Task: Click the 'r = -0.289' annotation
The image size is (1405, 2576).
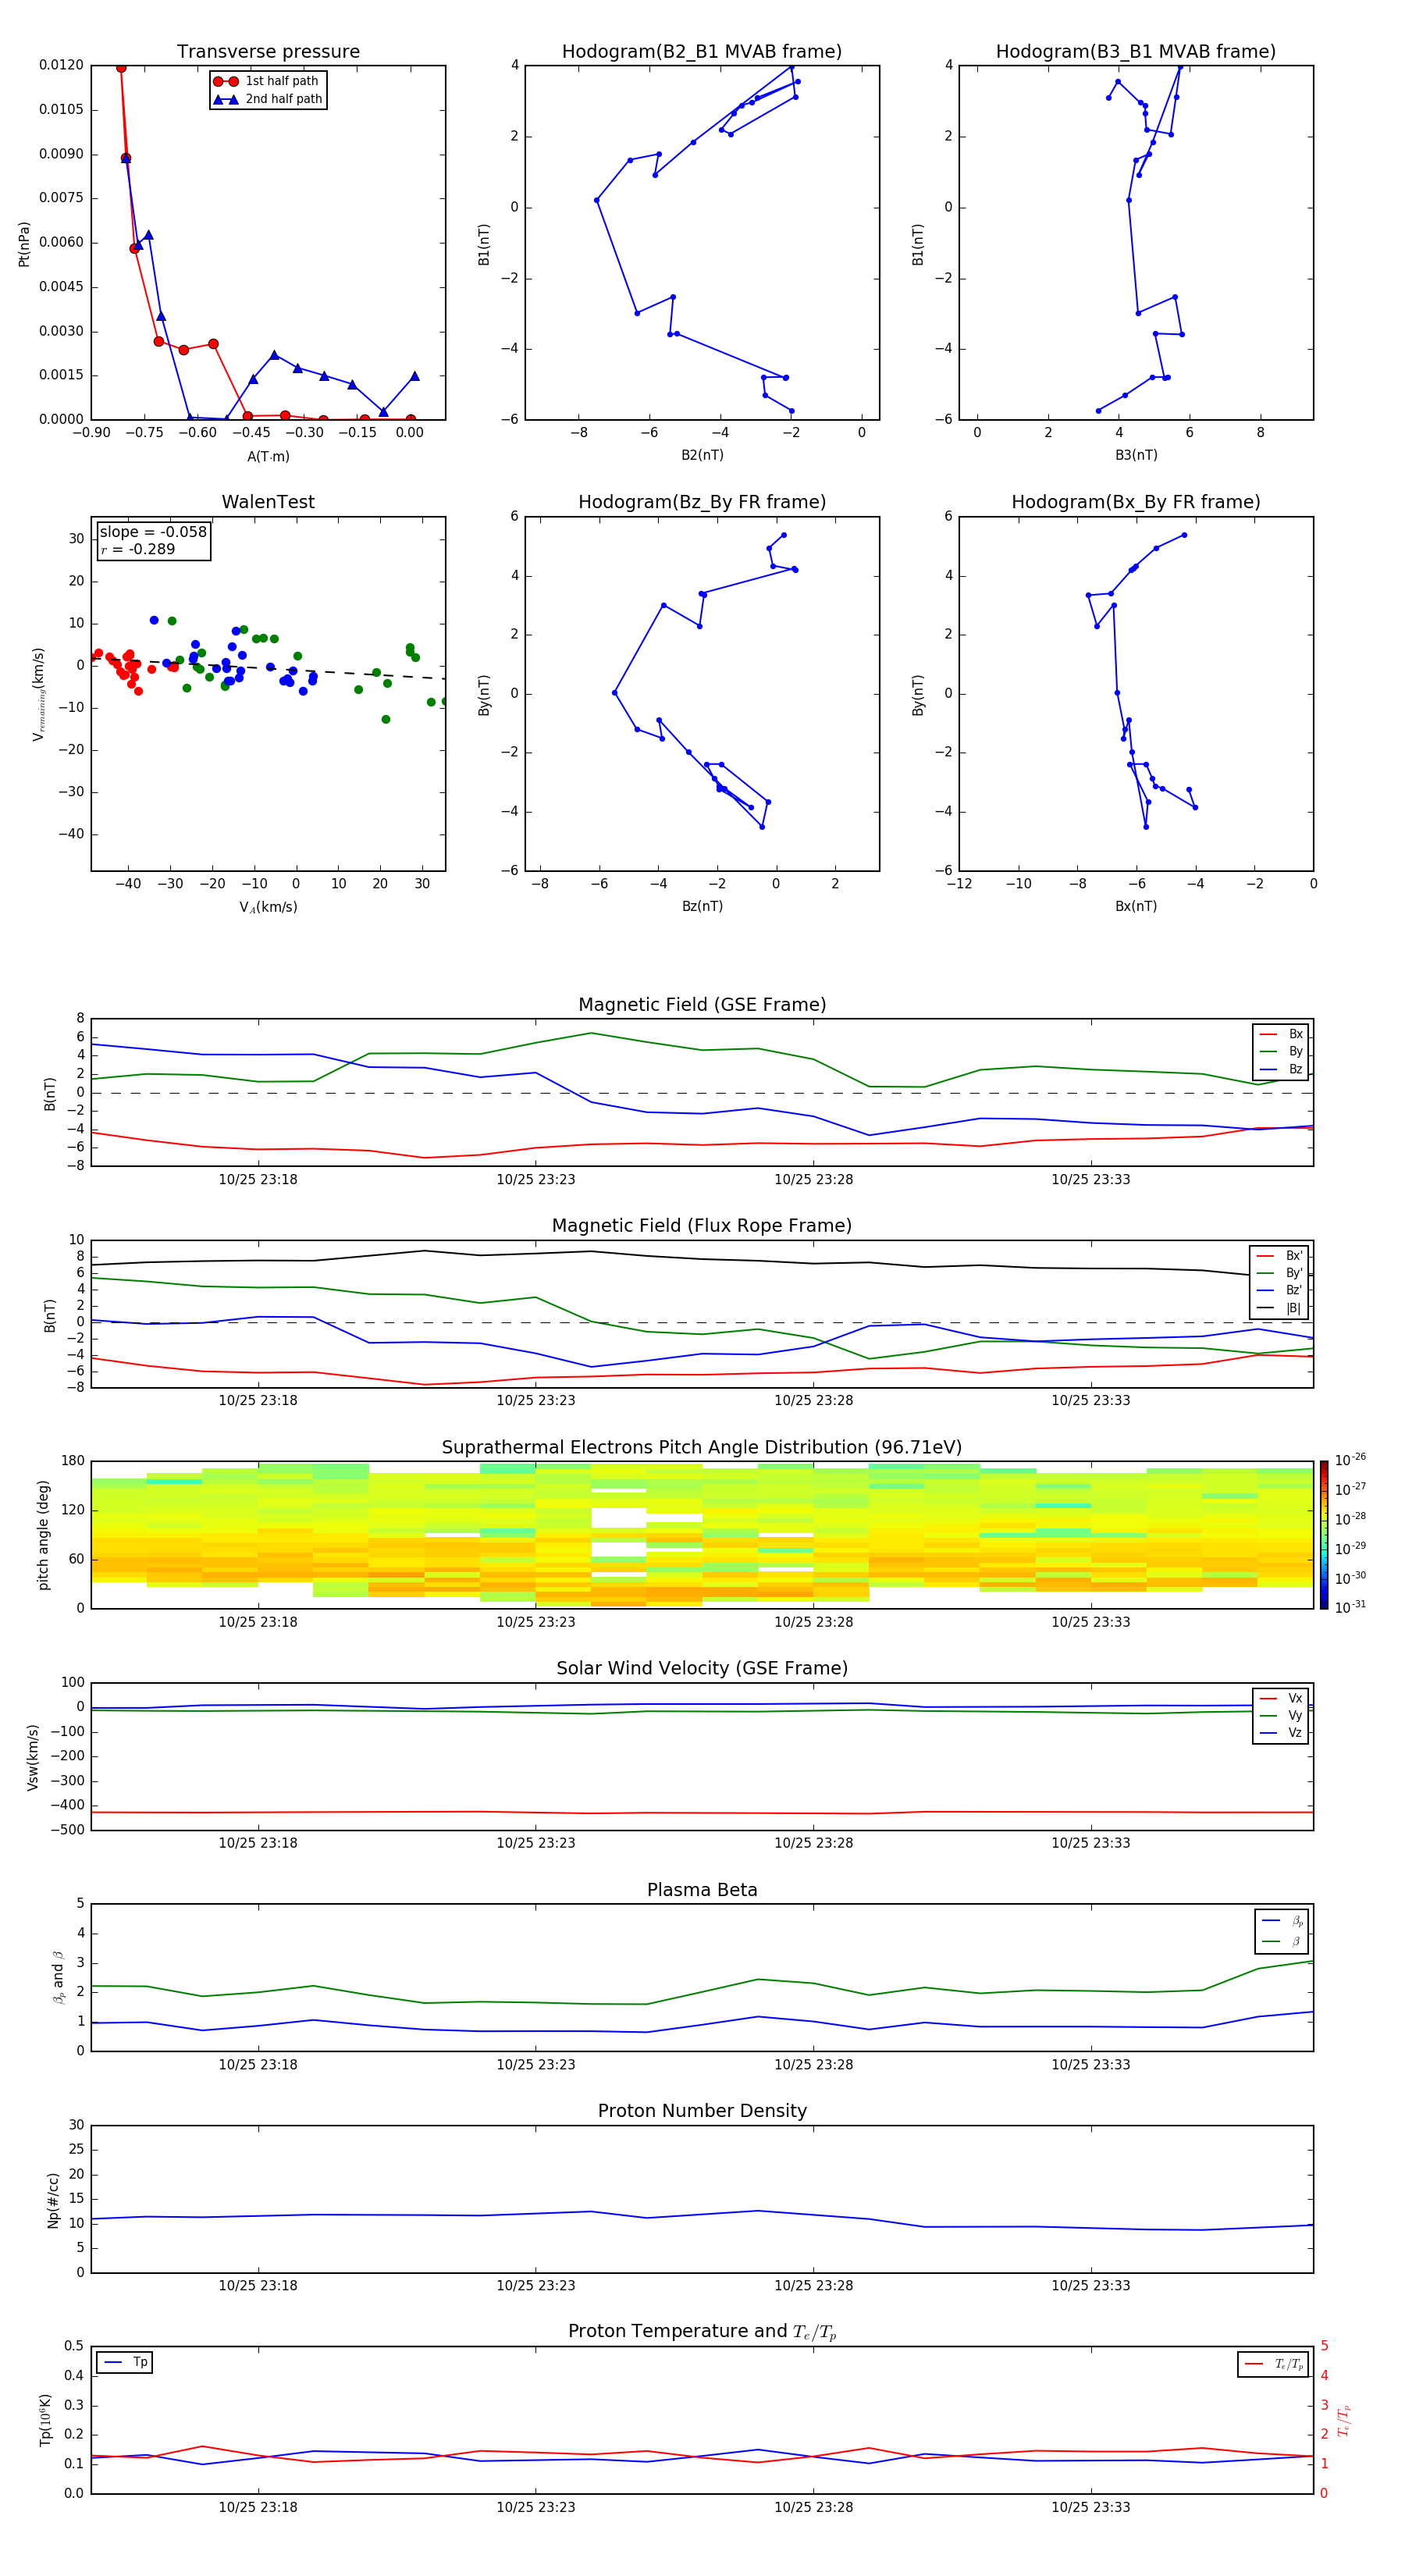Action: pos(138,549)
